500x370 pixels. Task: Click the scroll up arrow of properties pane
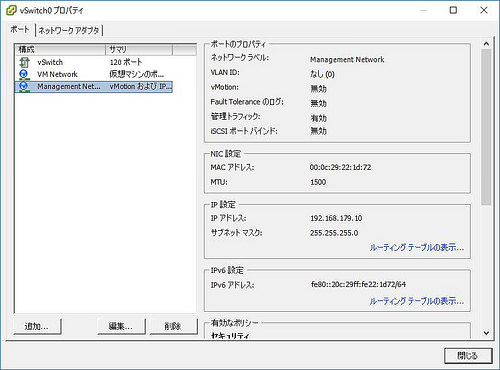pos(486,44)
